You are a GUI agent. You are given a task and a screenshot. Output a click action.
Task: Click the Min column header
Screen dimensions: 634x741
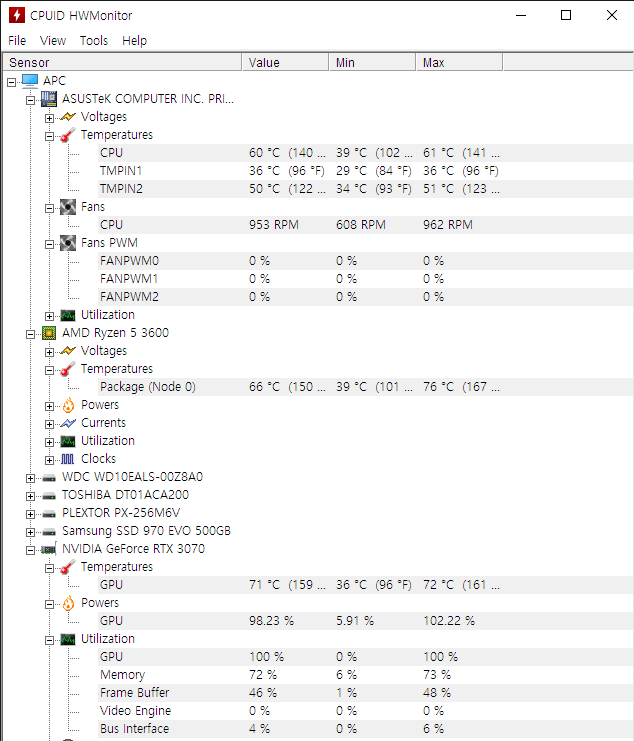pyautogui.click(x=372, y=62)
